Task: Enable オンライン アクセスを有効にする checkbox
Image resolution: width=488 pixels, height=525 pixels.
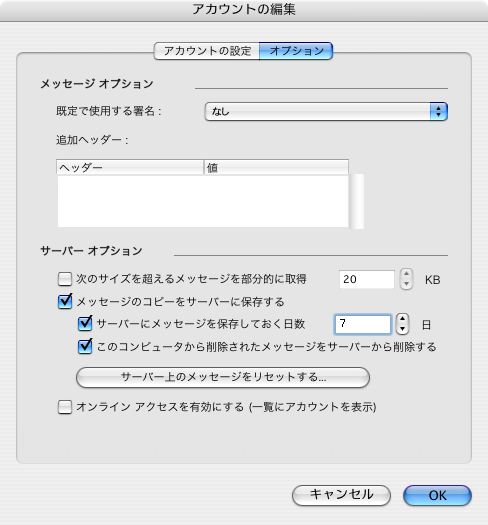Action: click(x=65, y=407)
